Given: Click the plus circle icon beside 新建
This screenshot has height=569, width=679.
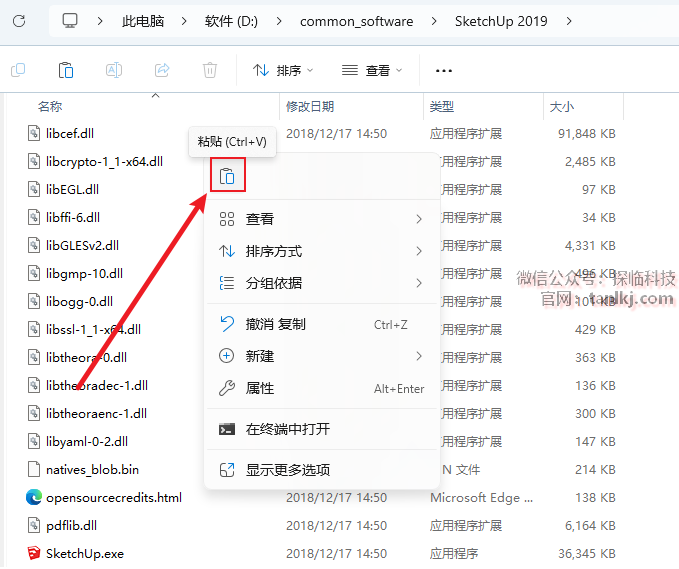Looking at the screenshot, I should [227, 356].
